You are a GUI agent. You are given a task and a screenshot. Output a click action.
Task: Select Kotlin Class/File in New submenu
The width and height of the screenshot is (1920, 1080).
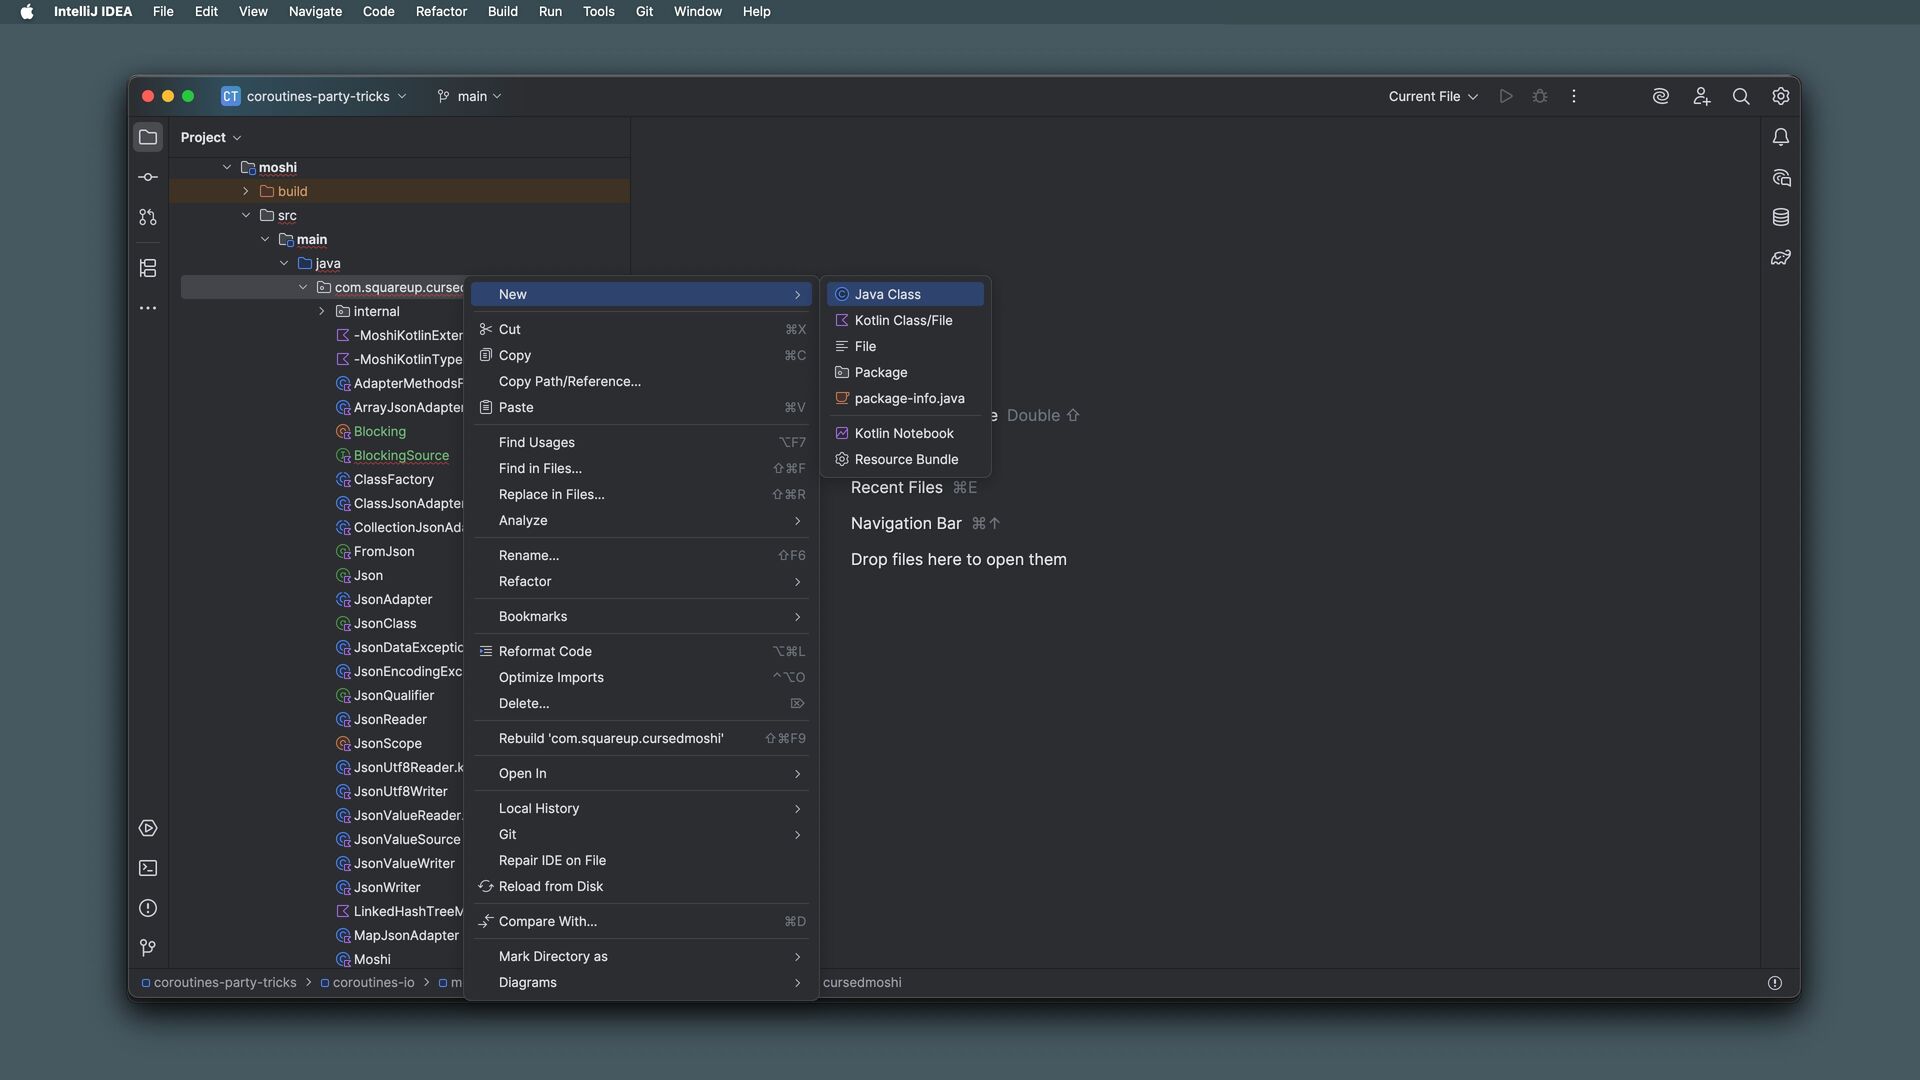tap(905, 320)
